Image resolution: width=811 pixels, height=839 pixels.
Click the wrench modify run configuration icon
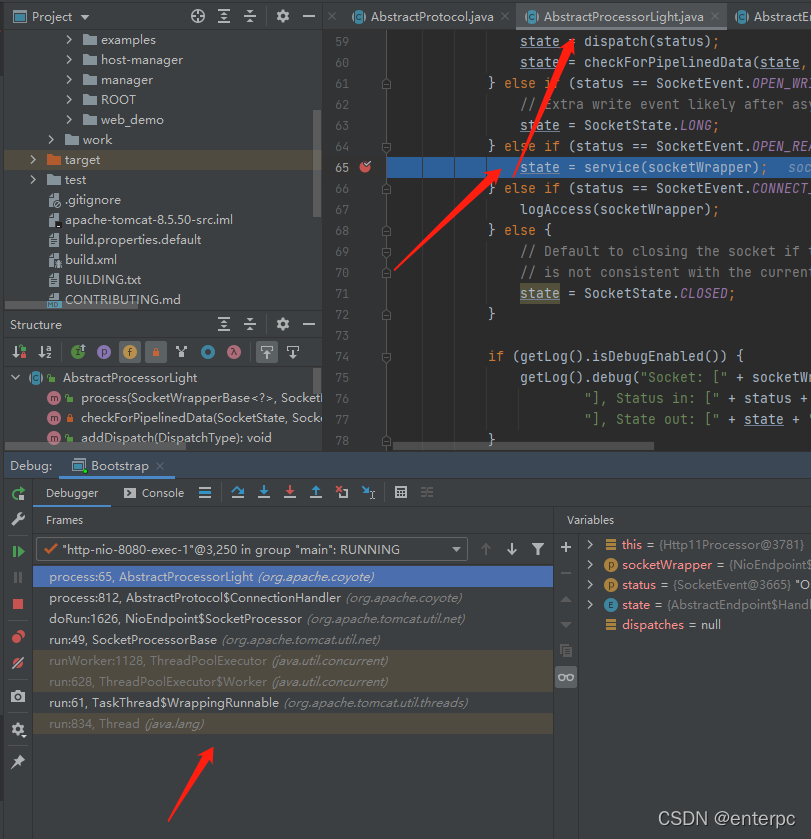18,519
